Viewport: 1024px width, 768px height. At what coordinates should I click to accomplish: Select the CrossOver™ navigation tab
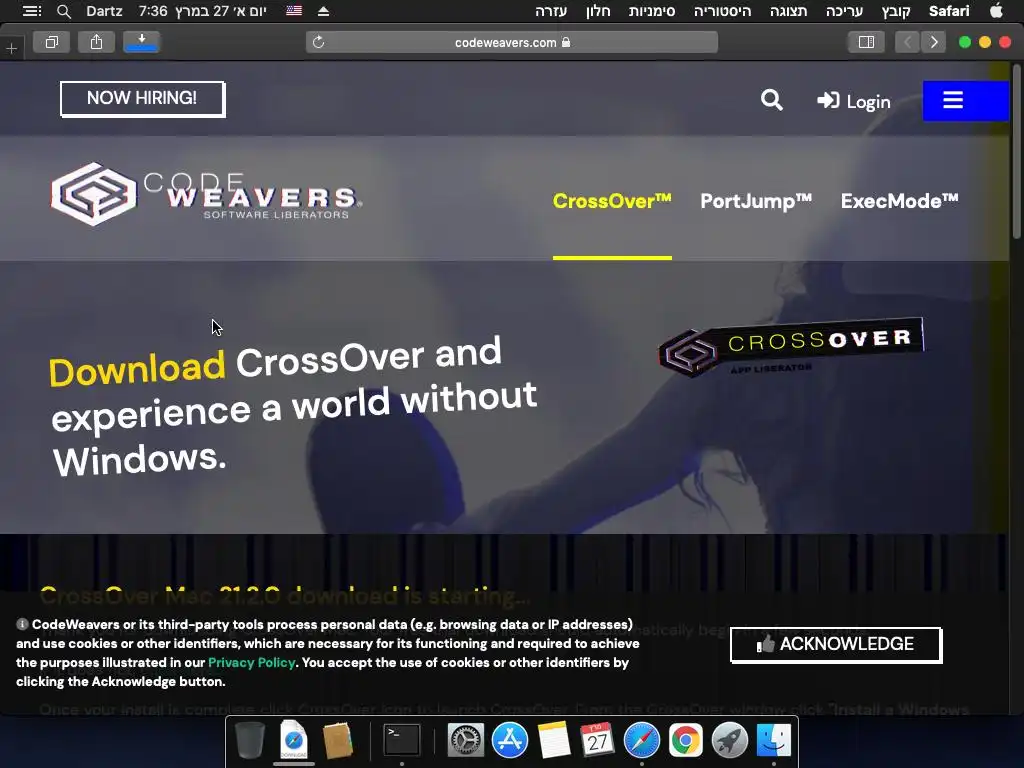point(612,201)
